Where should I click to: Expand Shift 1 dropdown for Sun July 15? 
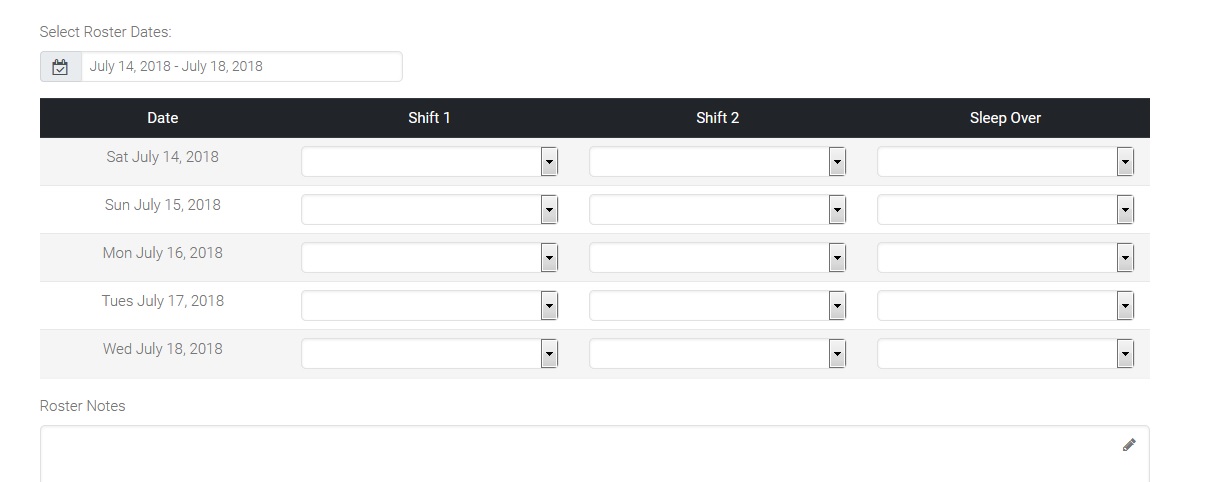pos(429,210)
